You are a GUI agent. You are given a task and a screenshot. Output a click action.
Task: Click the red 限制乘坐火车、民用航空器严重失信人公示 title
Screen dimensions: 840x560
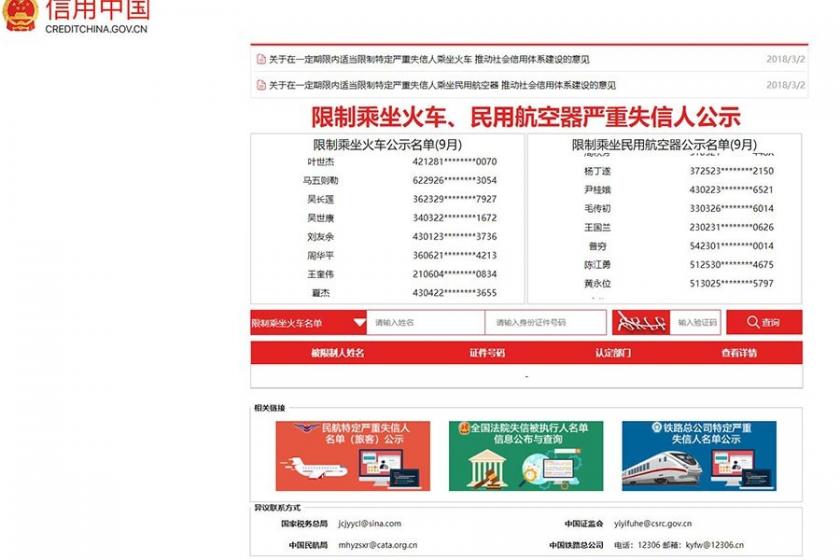(526, 117)
